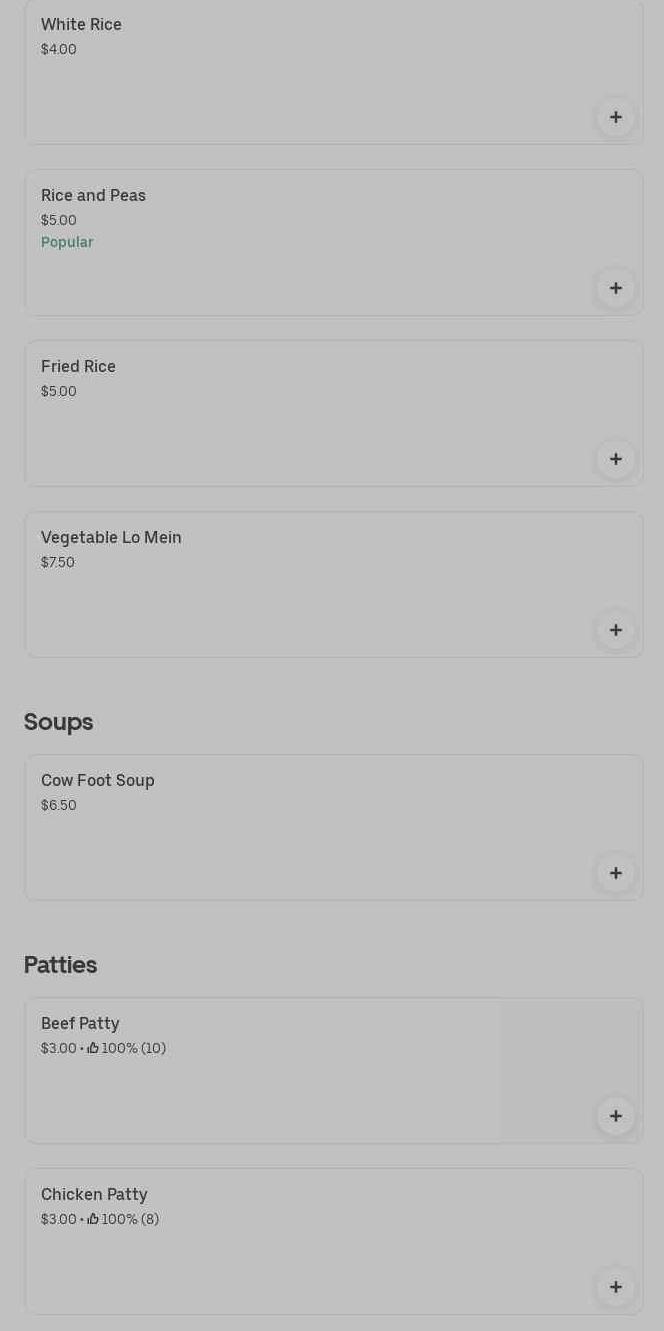
Task: Click the Patties section heading
Action: 61,965
